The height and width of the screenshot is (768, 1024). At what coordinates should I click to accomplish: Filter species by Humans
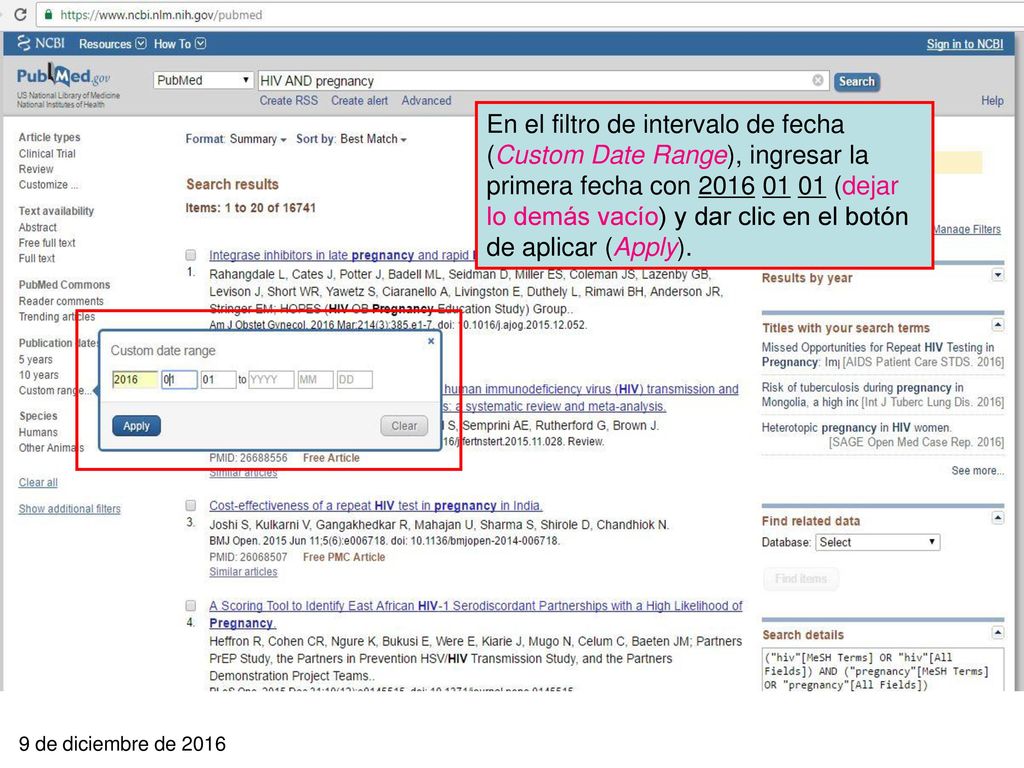[38, 432]
